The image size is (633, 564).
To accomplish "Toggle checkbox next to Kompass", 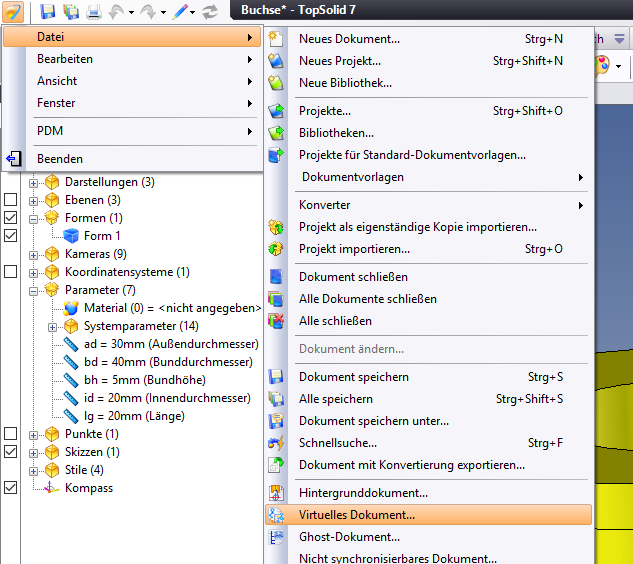I will coord(10,488).
